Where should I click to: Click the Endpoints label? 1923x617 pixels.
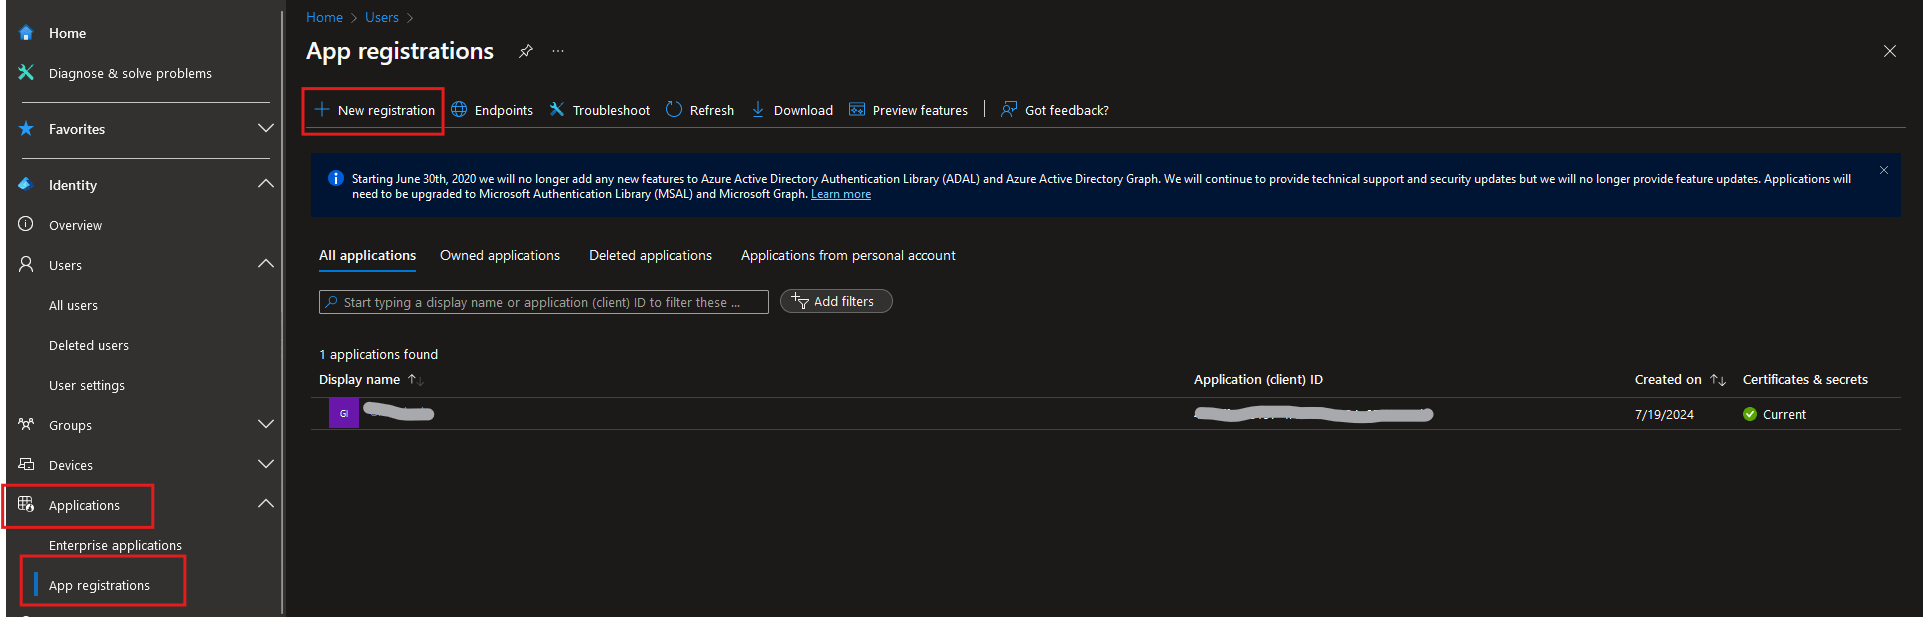pos(504,110)
